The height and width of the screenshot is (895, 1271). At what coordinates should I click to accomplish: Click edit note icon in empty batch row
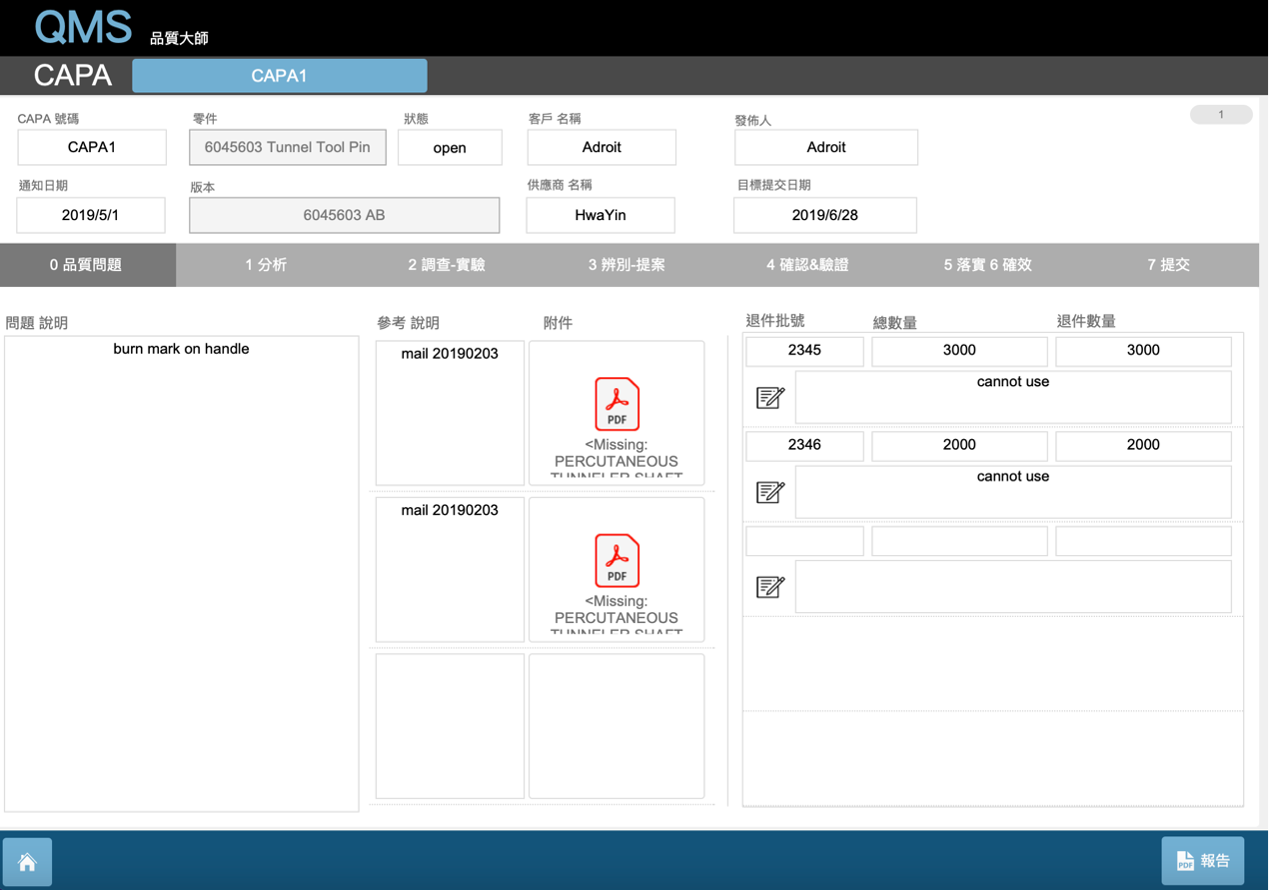[x=770, y=587]
